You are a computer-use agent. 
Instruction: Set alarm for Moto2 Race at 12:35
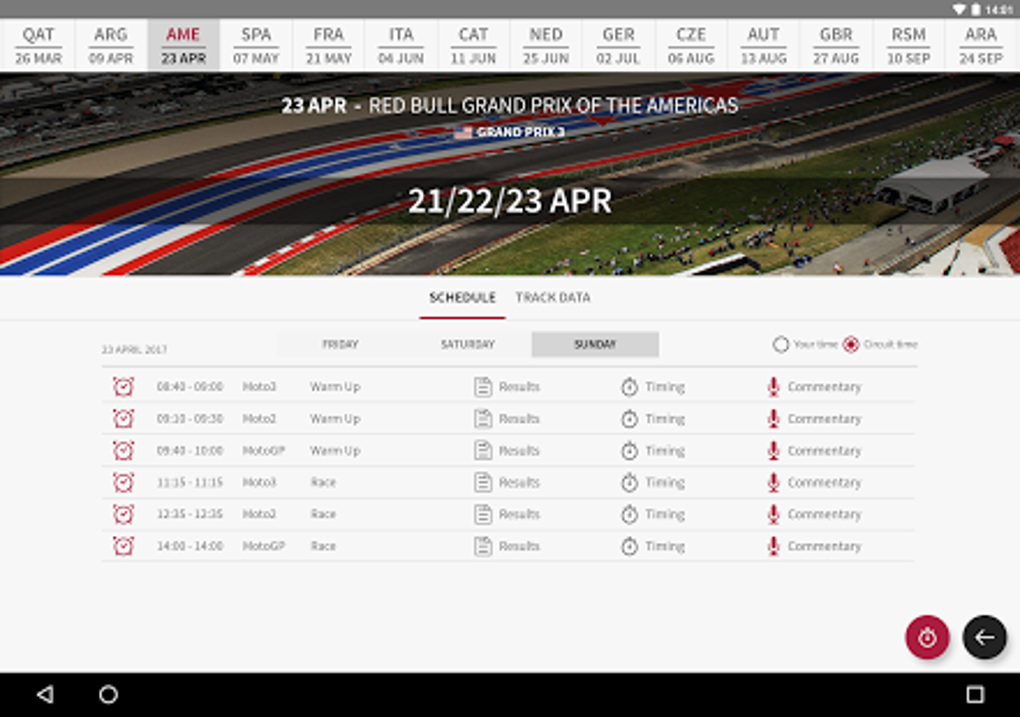pos(123,514)
